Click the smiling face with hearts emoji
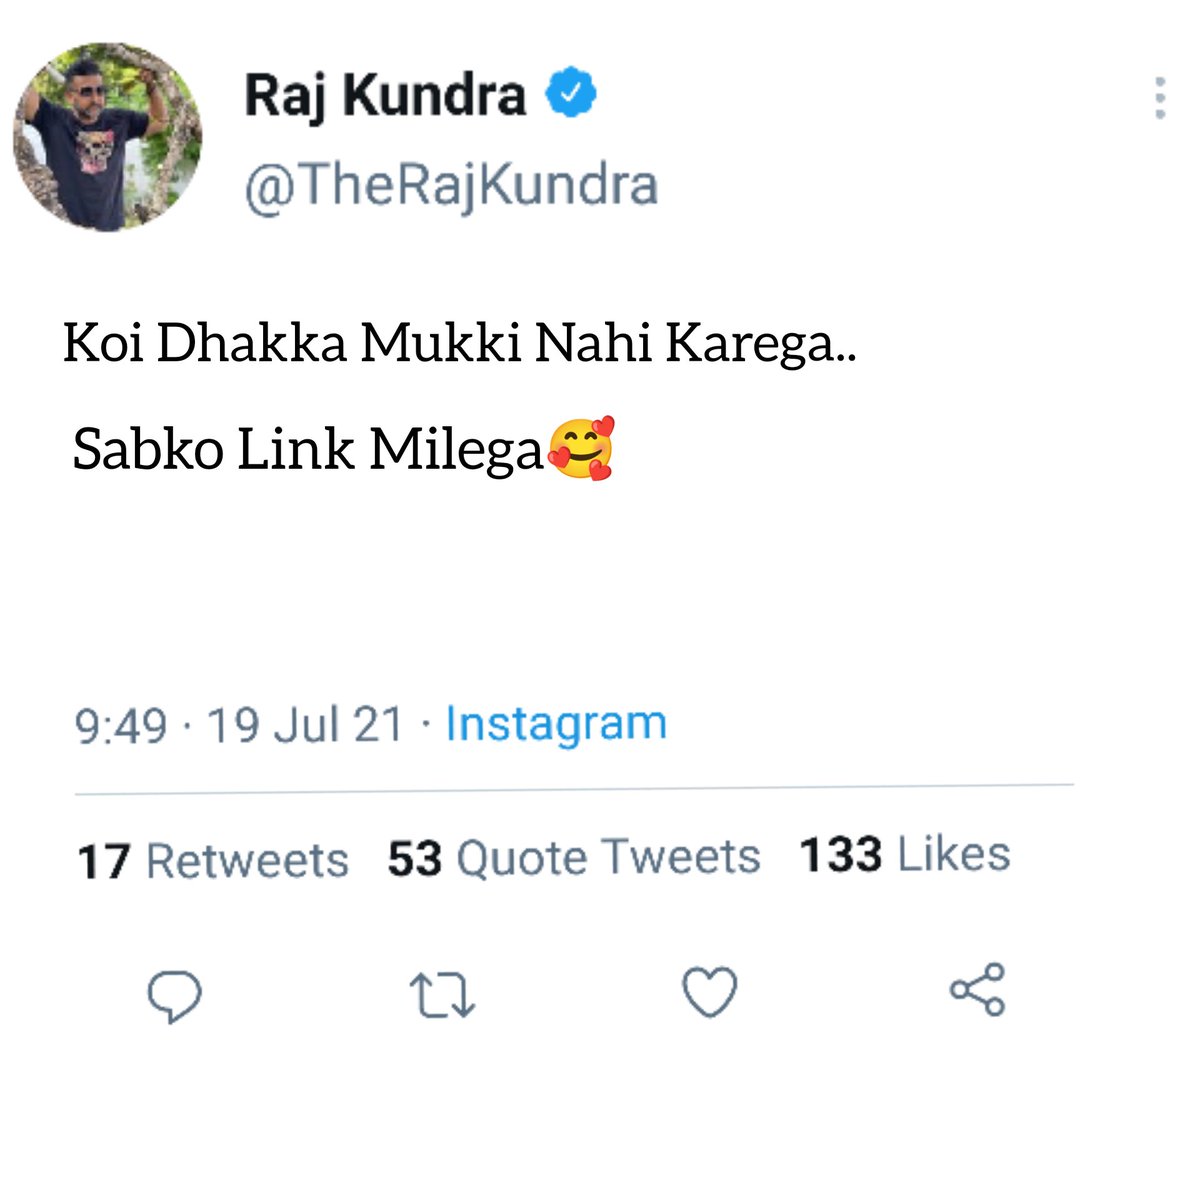The width and height of the screenshot is (1200, 1200). pos(581,449)
